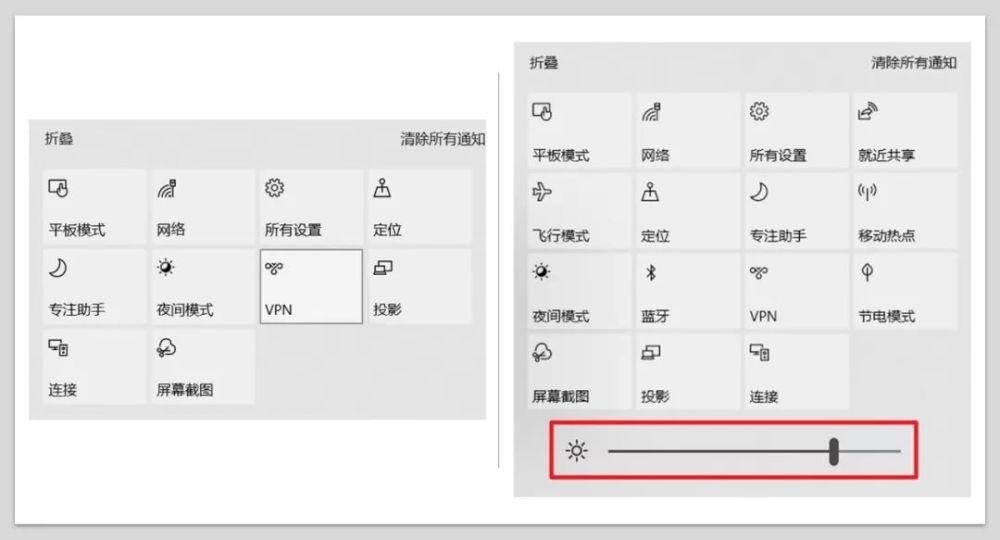Viewport: 1000px width, 540px height.
Task: Click 清除所有通知 in left panel
Action: [443, 138]
